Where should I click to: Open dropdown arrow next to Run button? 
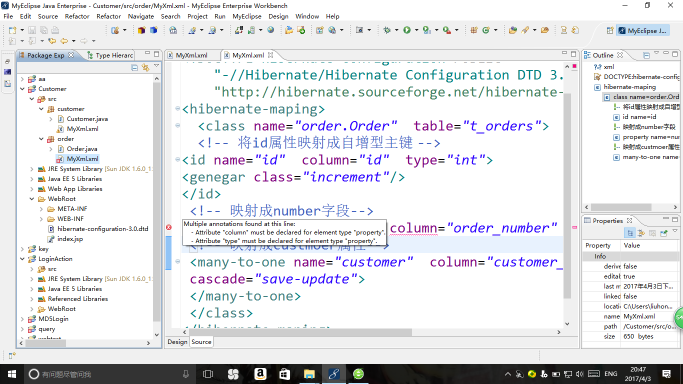click(x=416, y=30)
